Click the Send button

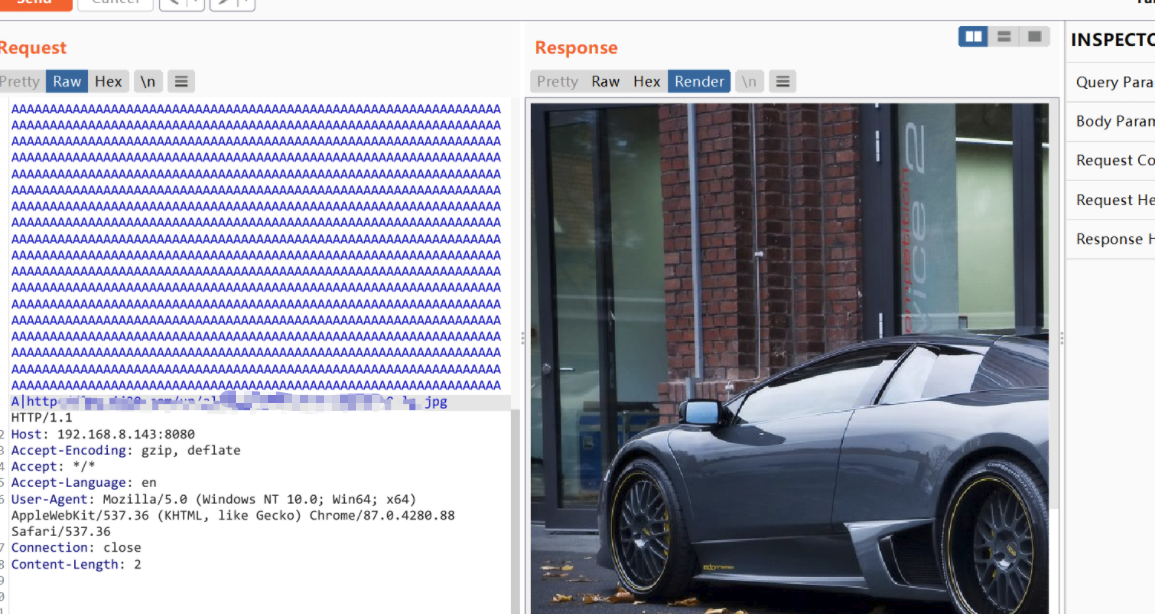point(34,3)
